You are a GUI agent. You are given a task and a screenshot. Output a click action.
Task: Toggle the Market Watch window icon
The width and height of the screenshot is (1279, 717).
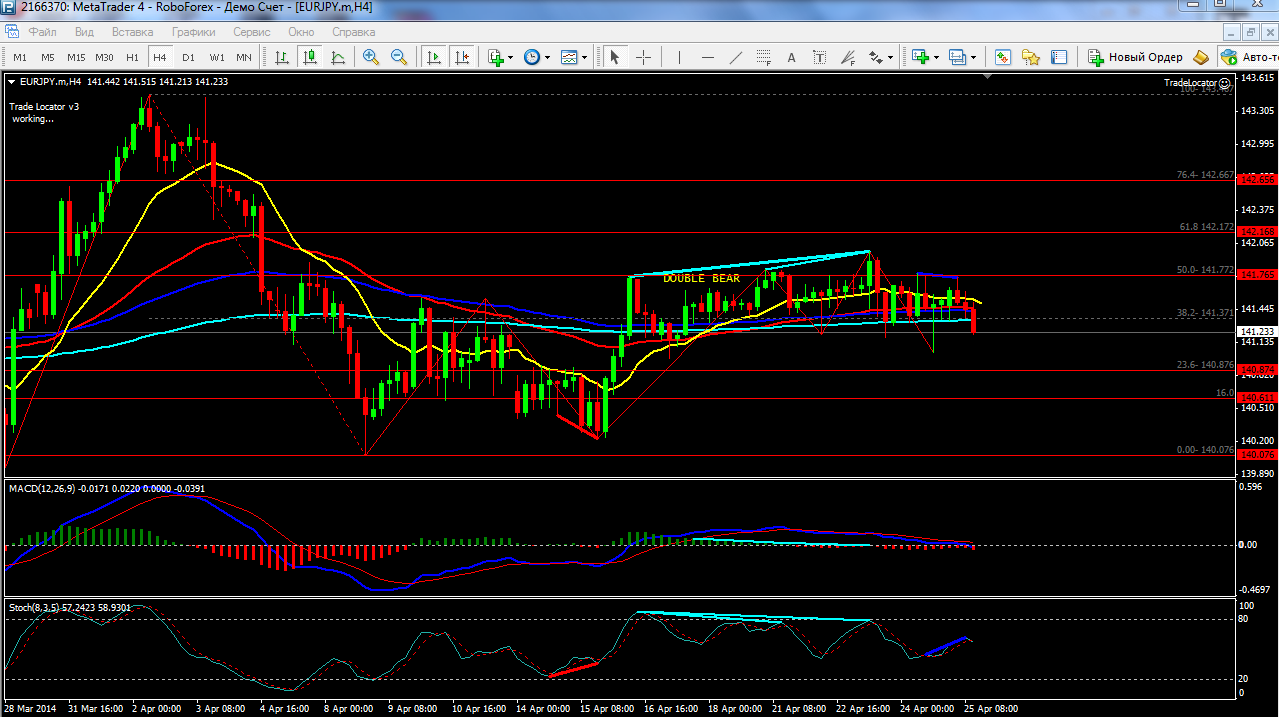(1003, 57)
